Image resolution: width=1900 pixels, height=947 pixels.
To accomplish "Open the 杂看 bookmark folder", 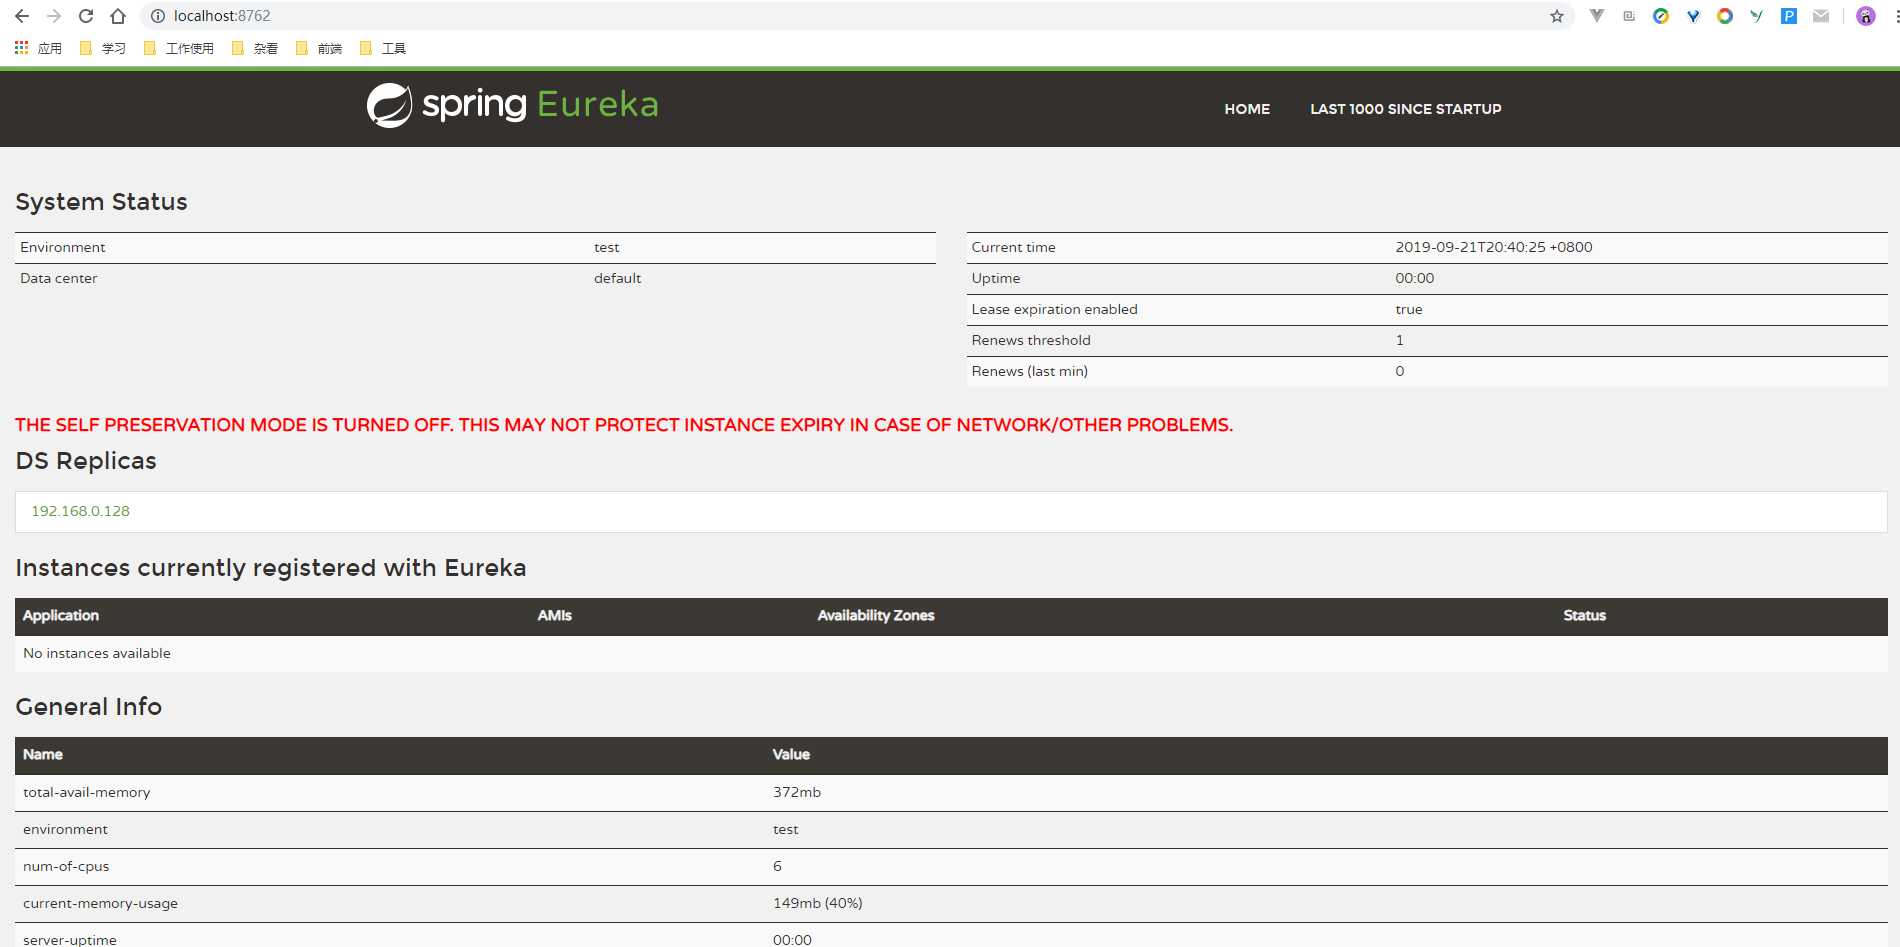I will [x=255, y=48].
